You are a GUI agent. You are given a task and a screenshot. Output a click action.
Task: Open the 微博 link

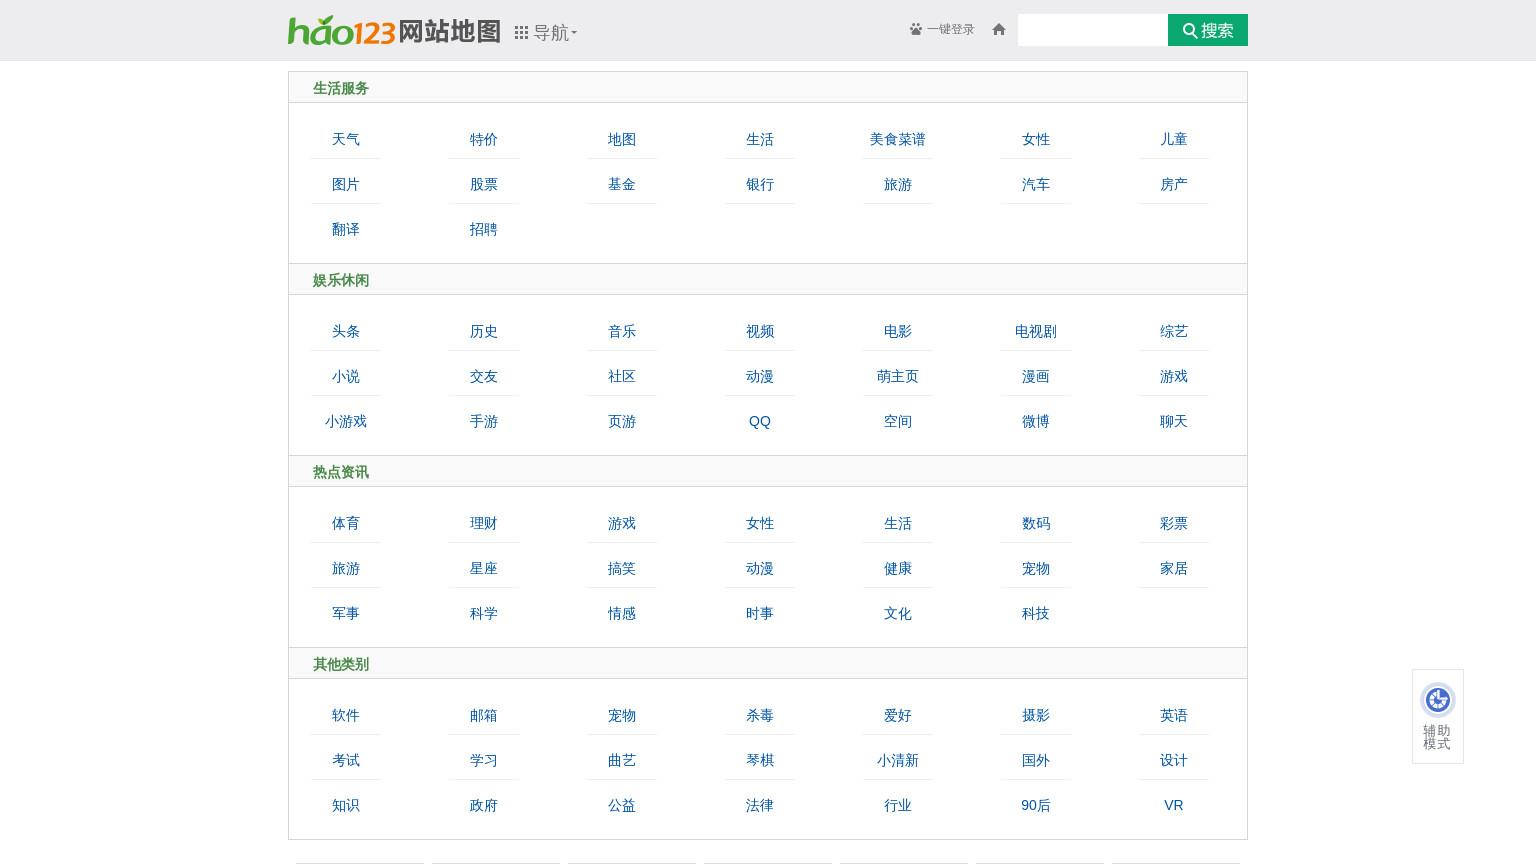(1036, 421)
